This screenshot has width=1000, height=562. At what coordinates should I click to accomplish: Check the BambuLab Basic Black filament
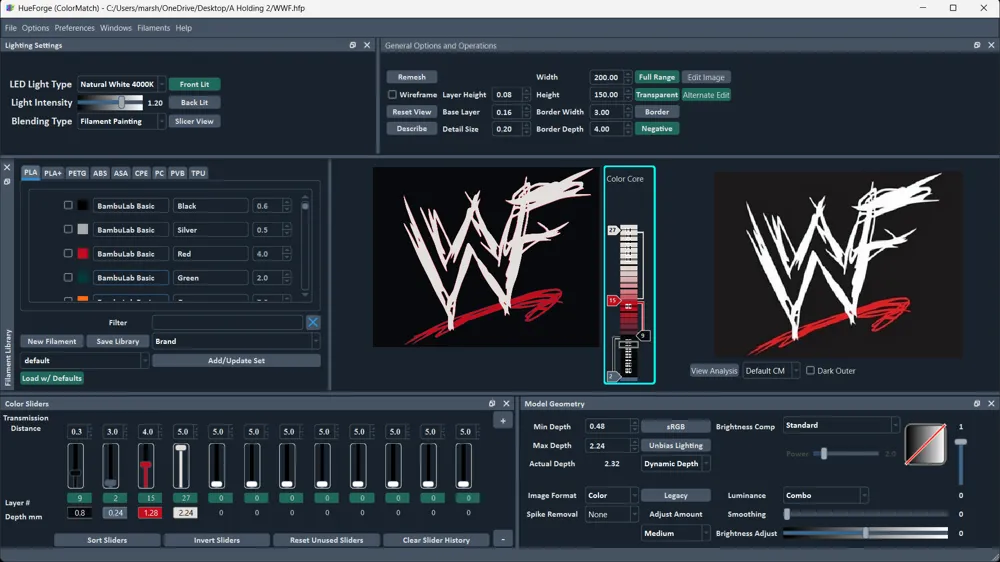68,205
